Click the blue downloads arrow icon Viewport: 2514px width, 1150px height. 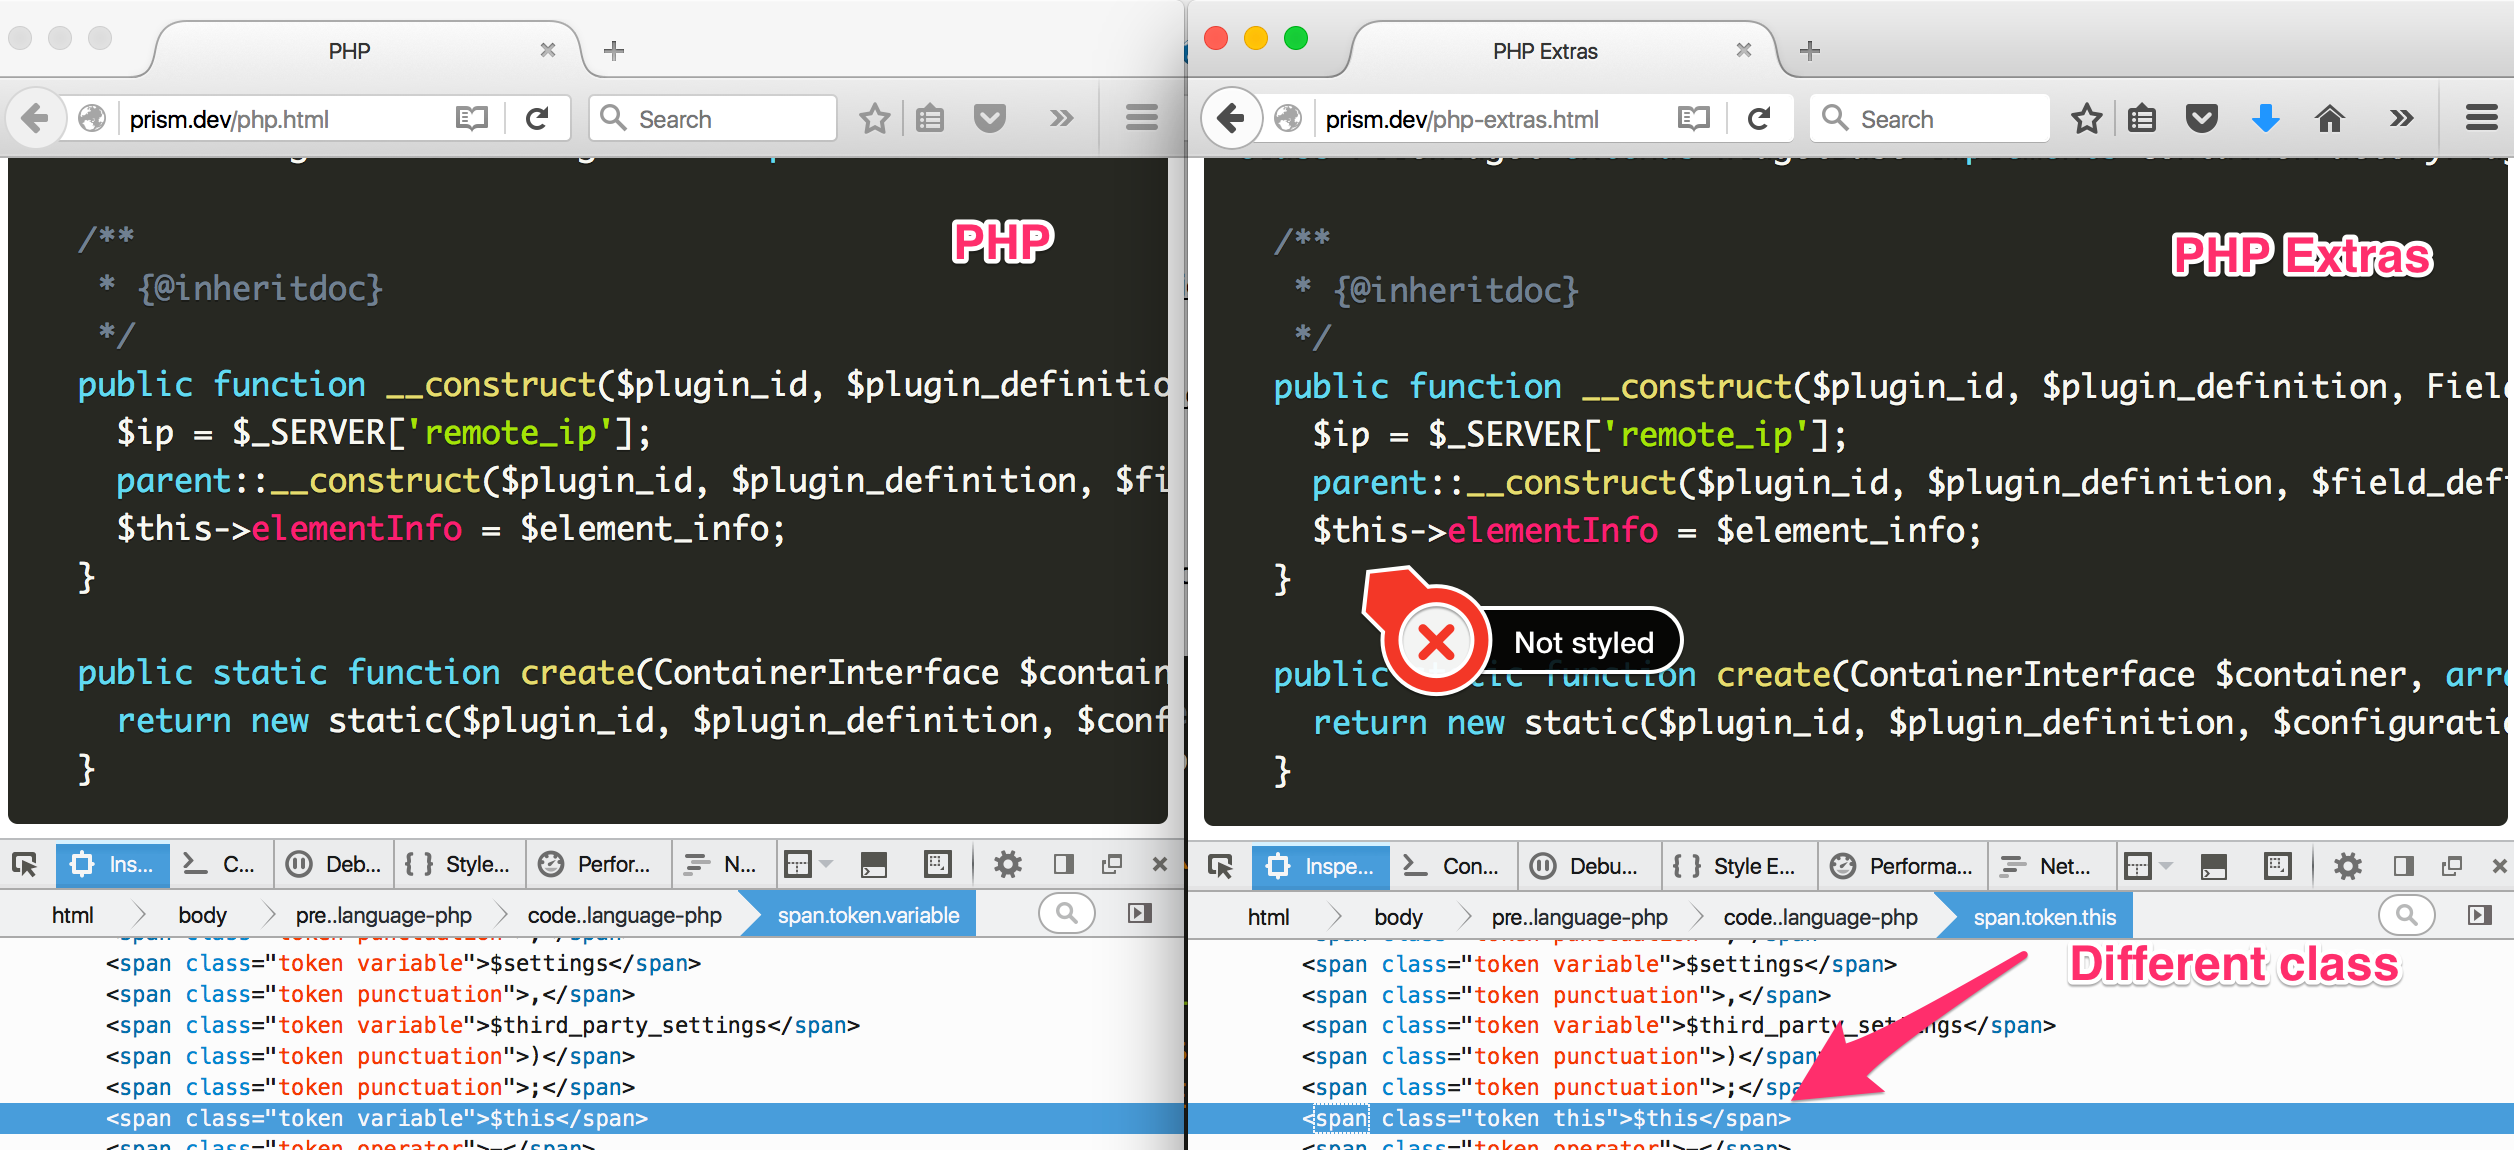[2265, 119]
